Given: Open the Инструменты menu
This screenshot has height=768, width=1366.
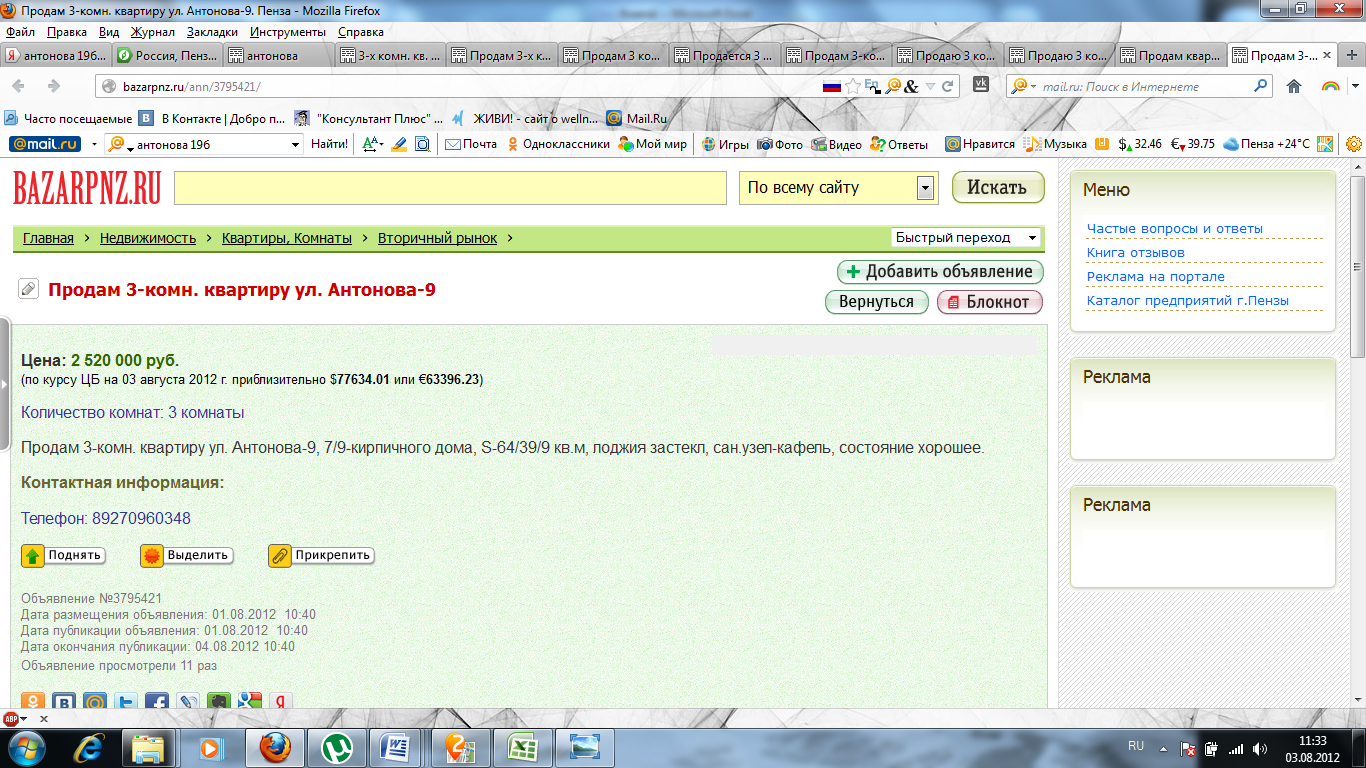Looking at the screenshot, I should (289, 32).
